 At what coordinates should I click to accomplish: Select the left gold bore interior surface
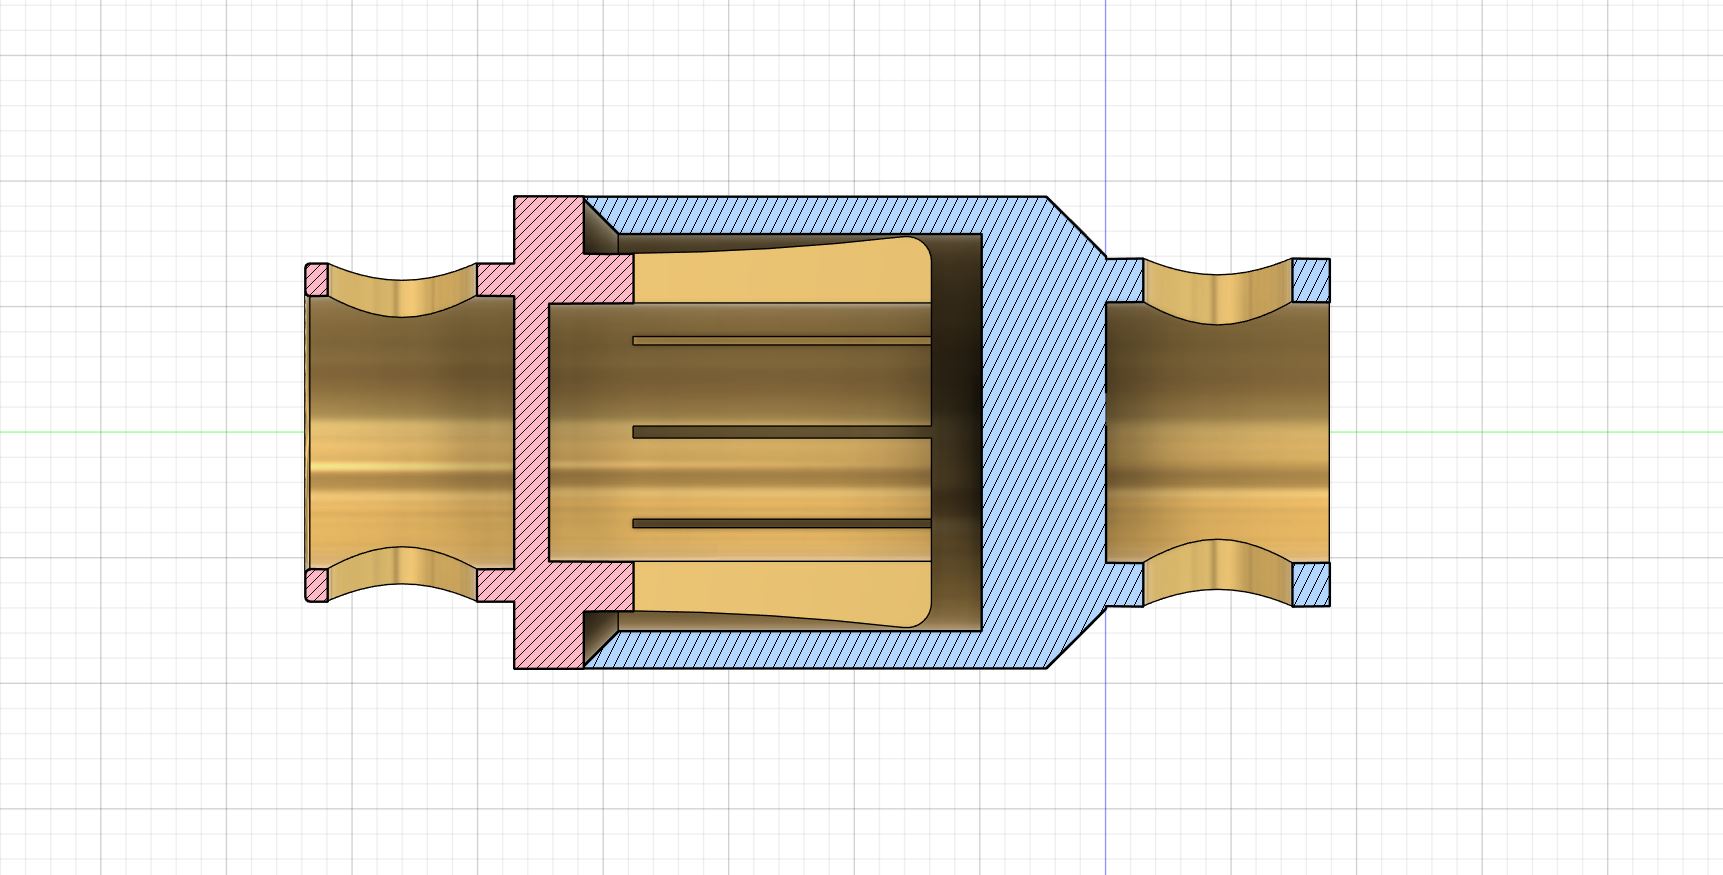(x=410, y=432)
